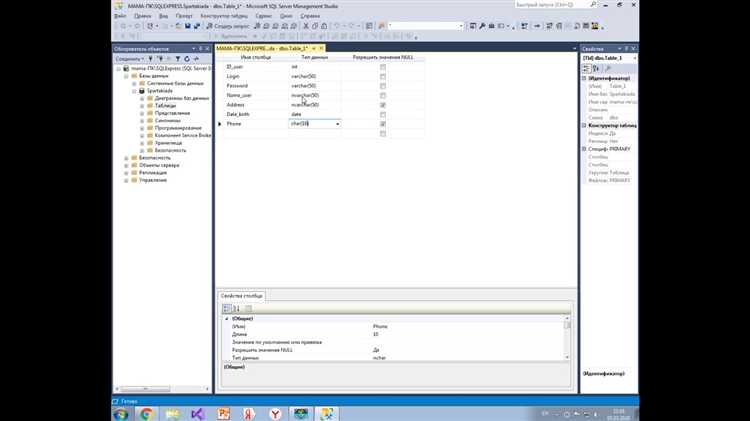Click the refresh icon in Object Explorer toolbar
The image size is (750, 421).
pyautogui.click(x=187, y=59)
